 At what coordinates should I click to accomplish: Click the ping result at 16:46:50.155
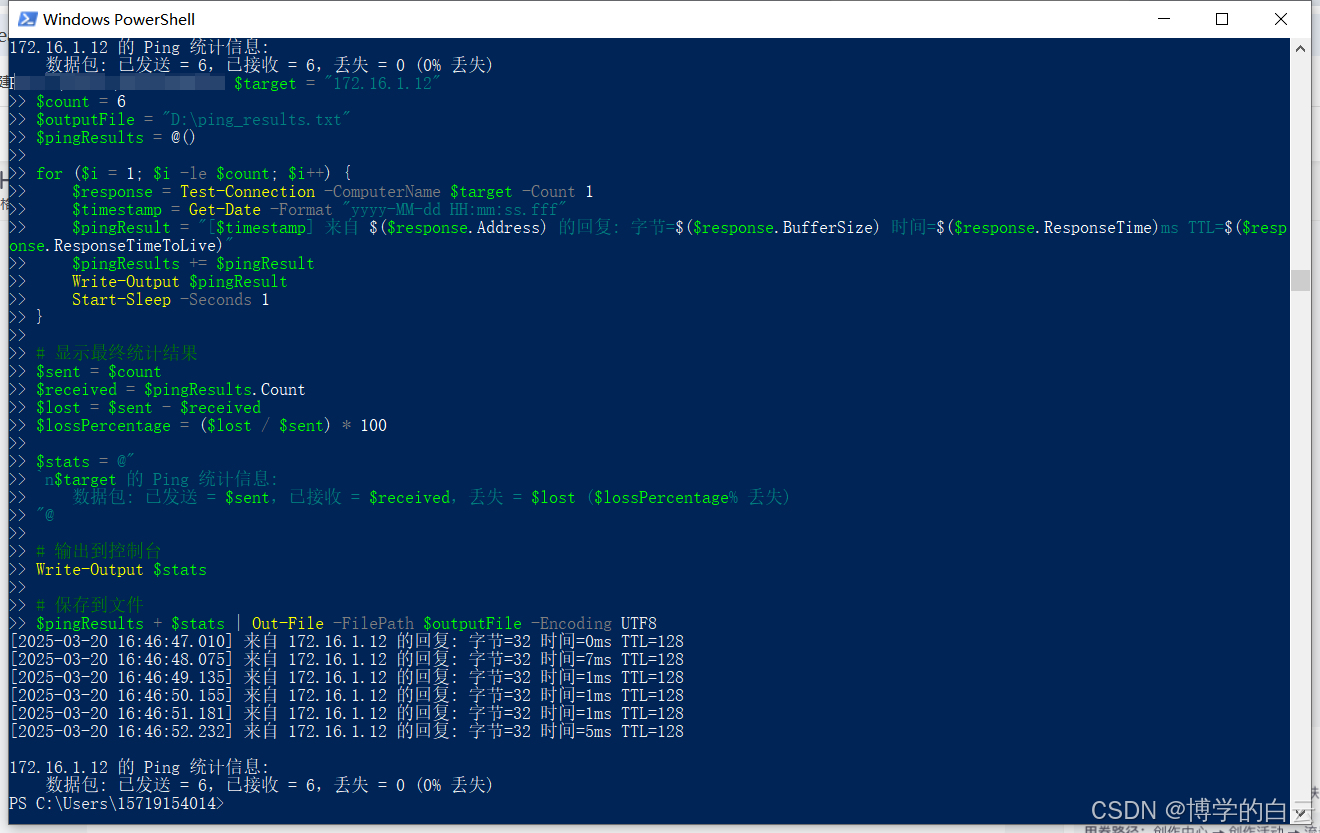346,696
